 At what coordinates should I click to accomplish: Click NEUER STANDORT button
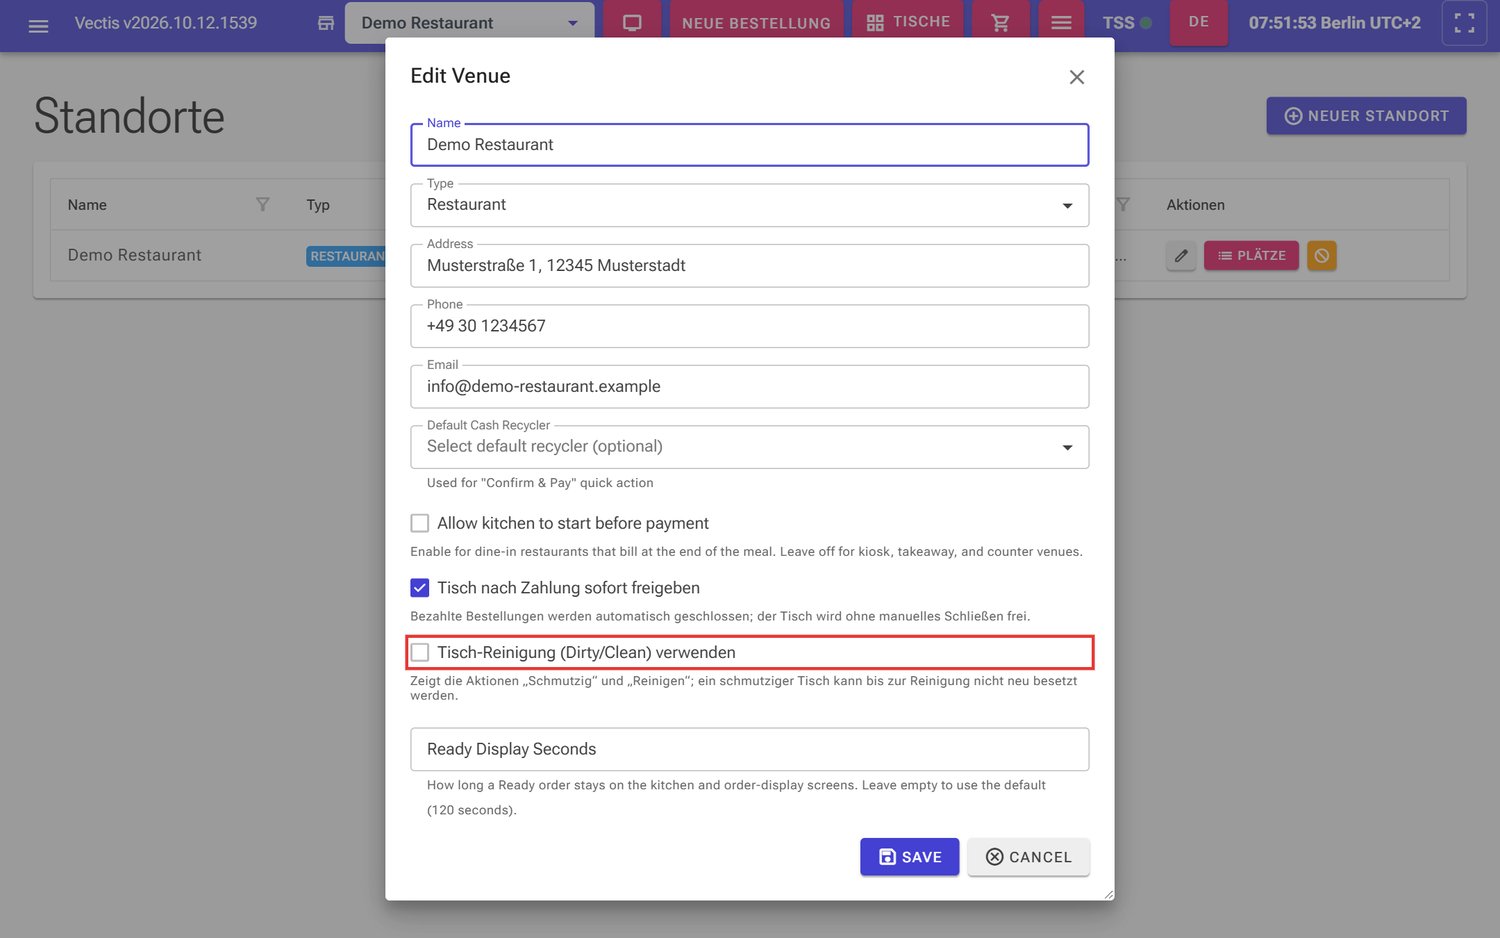[x=1366, y=116]
